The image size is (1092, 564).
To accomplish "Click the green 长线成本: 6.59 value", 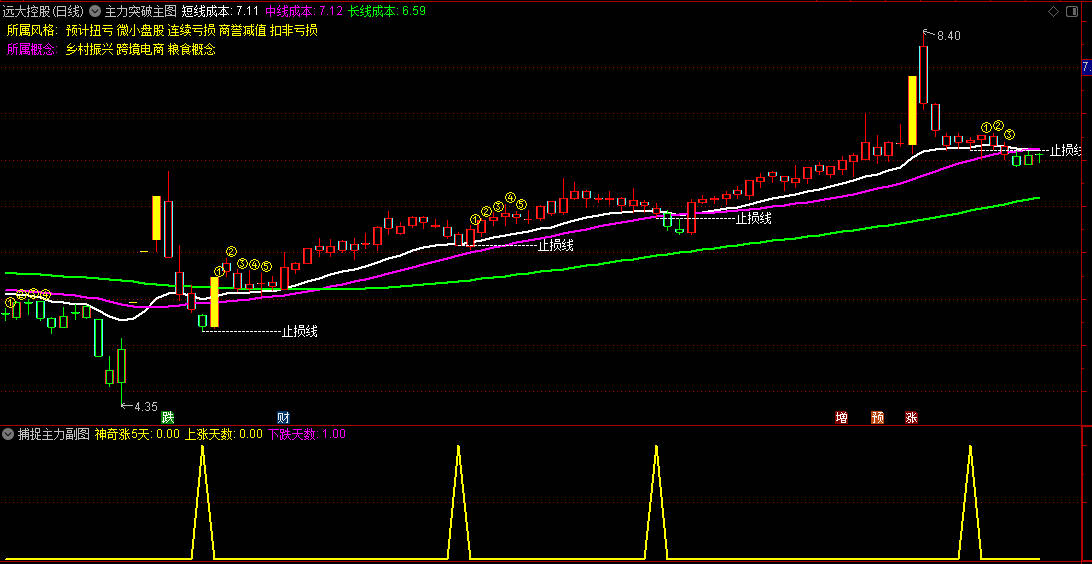I will point(387,11).
